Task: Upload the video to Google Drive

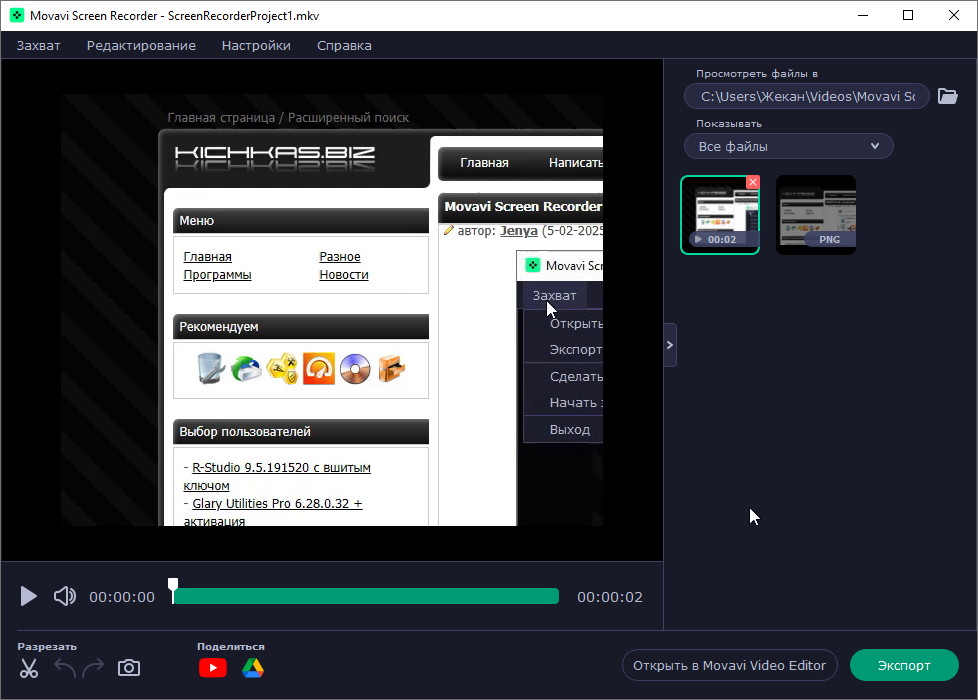Action: 253,668
